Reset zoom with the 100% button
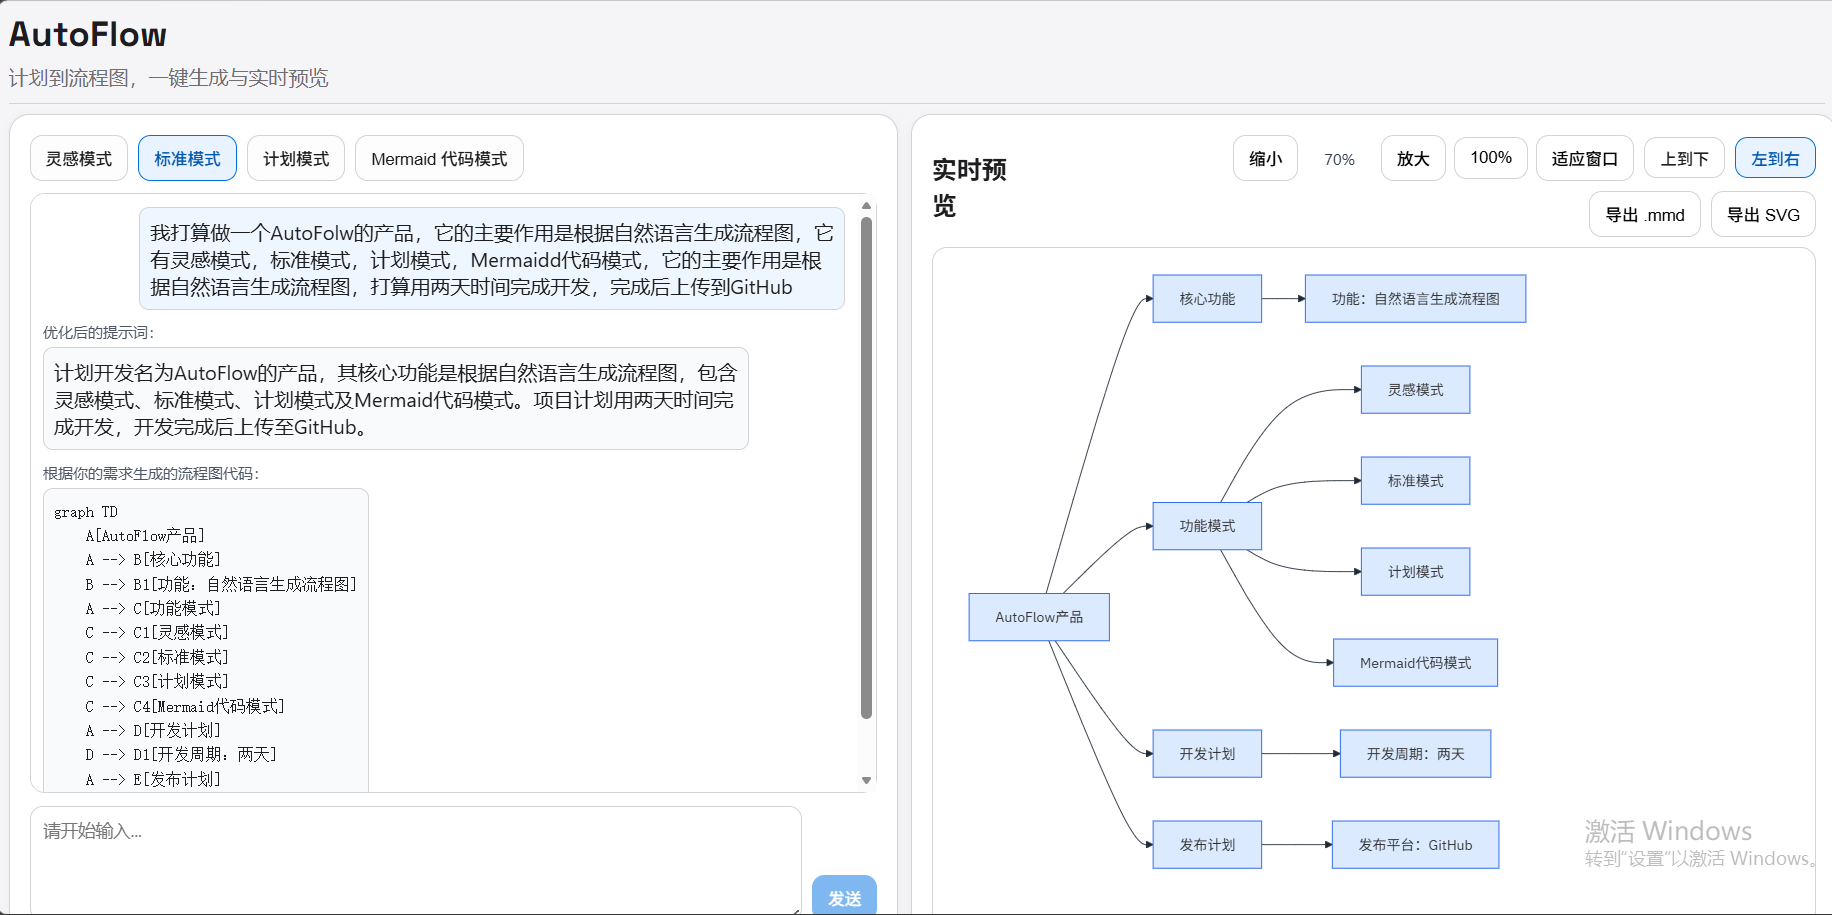The height and width of the screenshot is (915, 1832). coord(1491,158)
